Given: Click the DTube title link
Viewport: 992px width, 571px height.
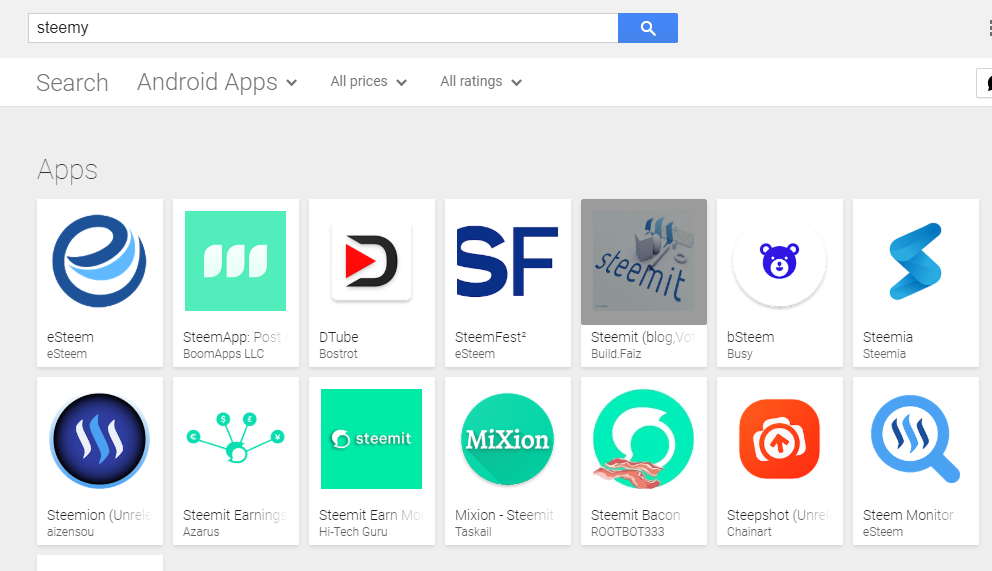Looking at the screenshot, I should point(338,337).
